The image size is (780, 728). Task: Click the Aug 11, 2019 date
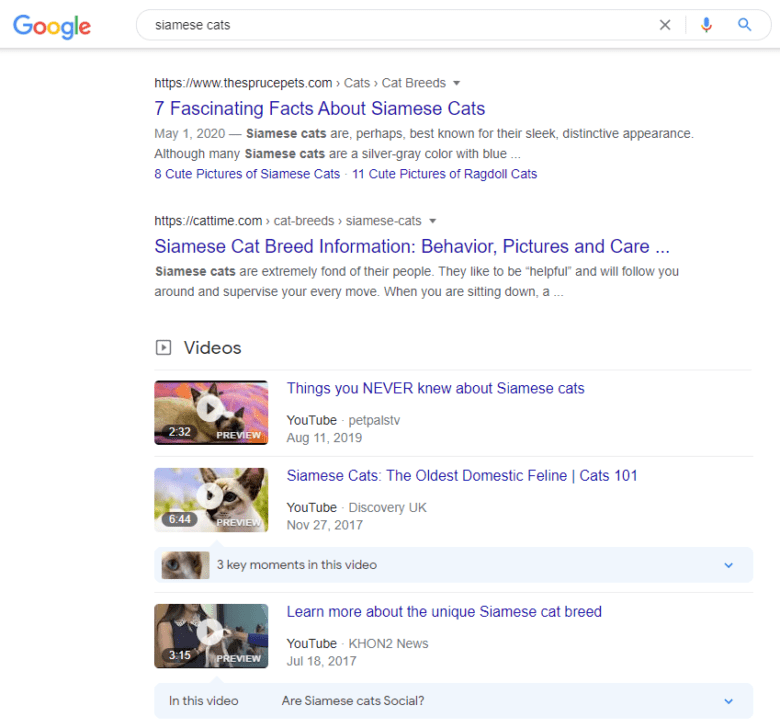click(324, 438)
